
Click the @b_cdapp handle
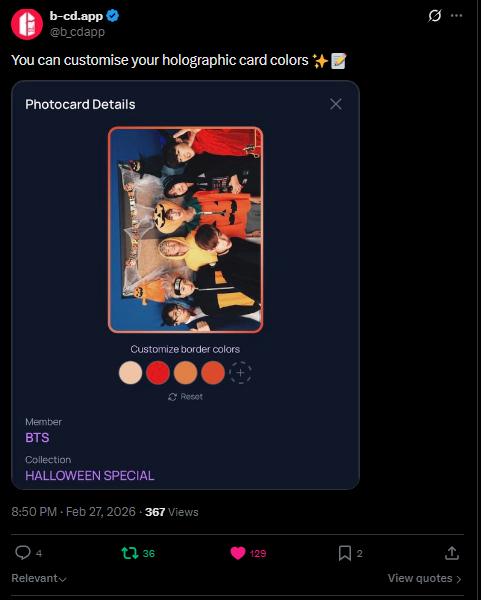tap(77, 32)
